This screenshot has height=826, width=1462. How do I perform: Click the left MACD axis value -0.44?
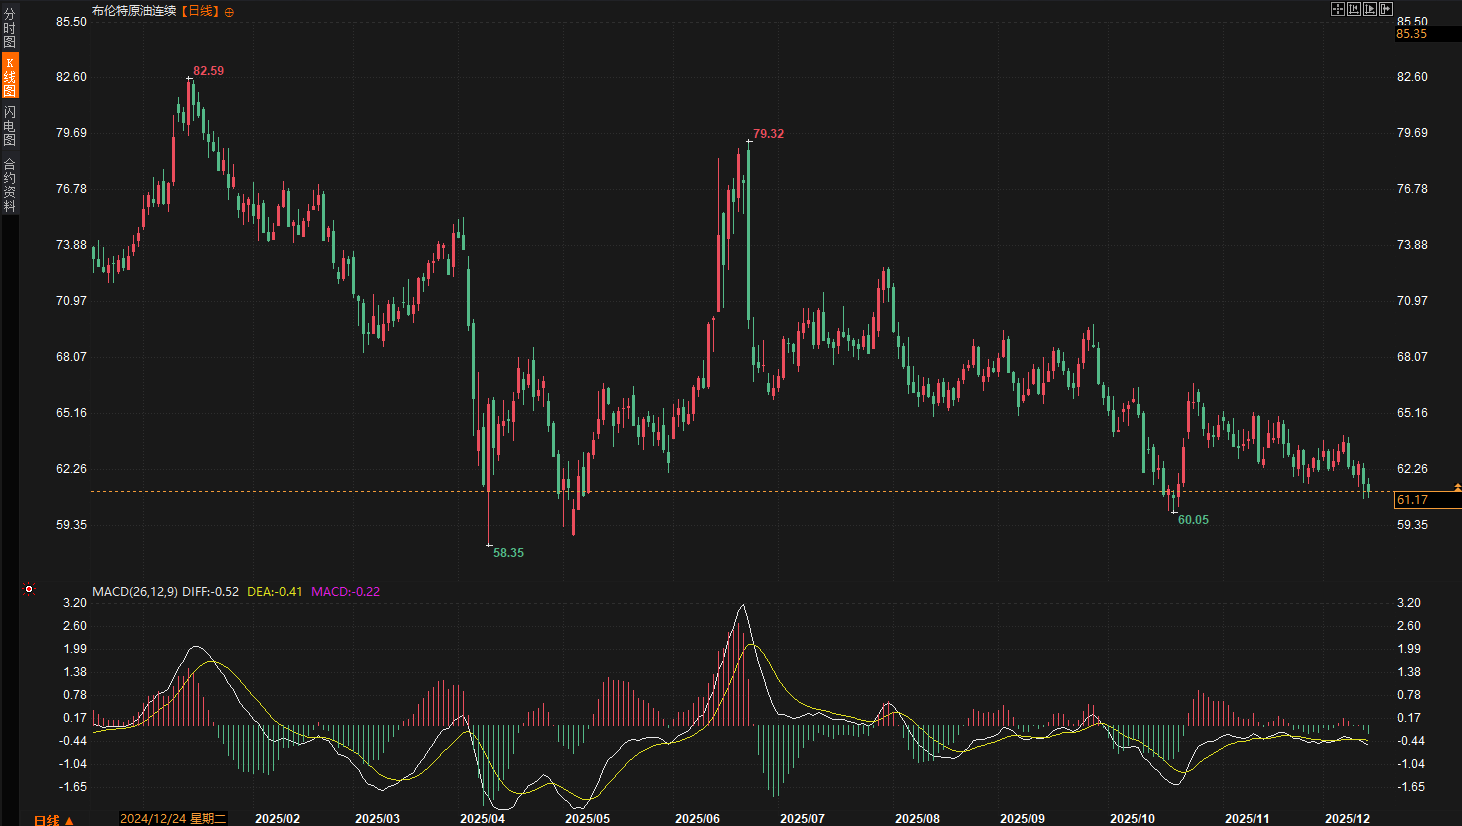(x=73, y=741)
